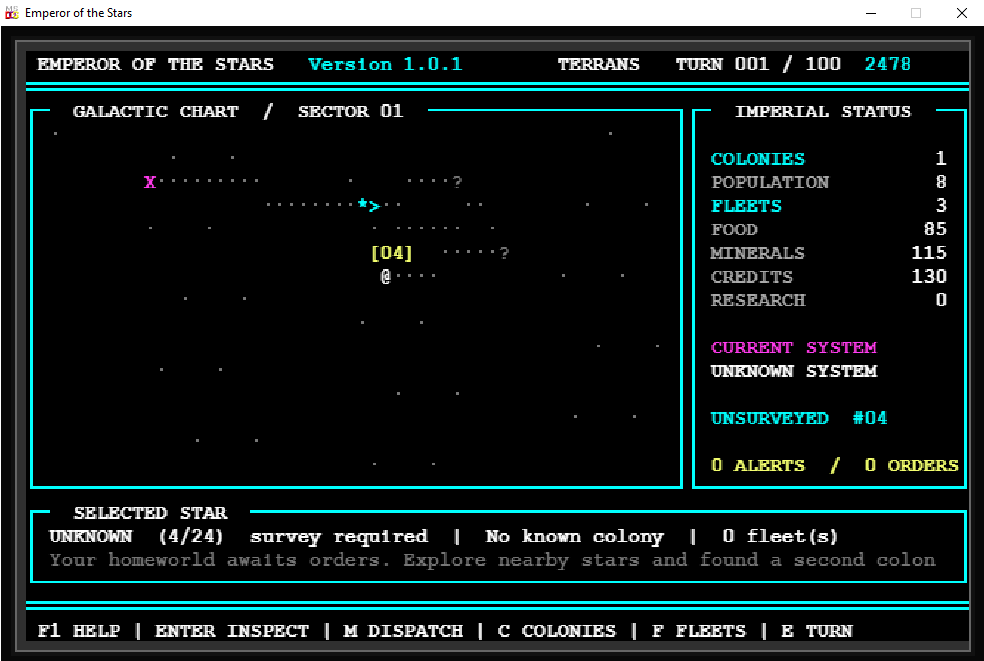Click SELECTED STAR panel title
Screen dimensions: 984x661
point(150,513)
